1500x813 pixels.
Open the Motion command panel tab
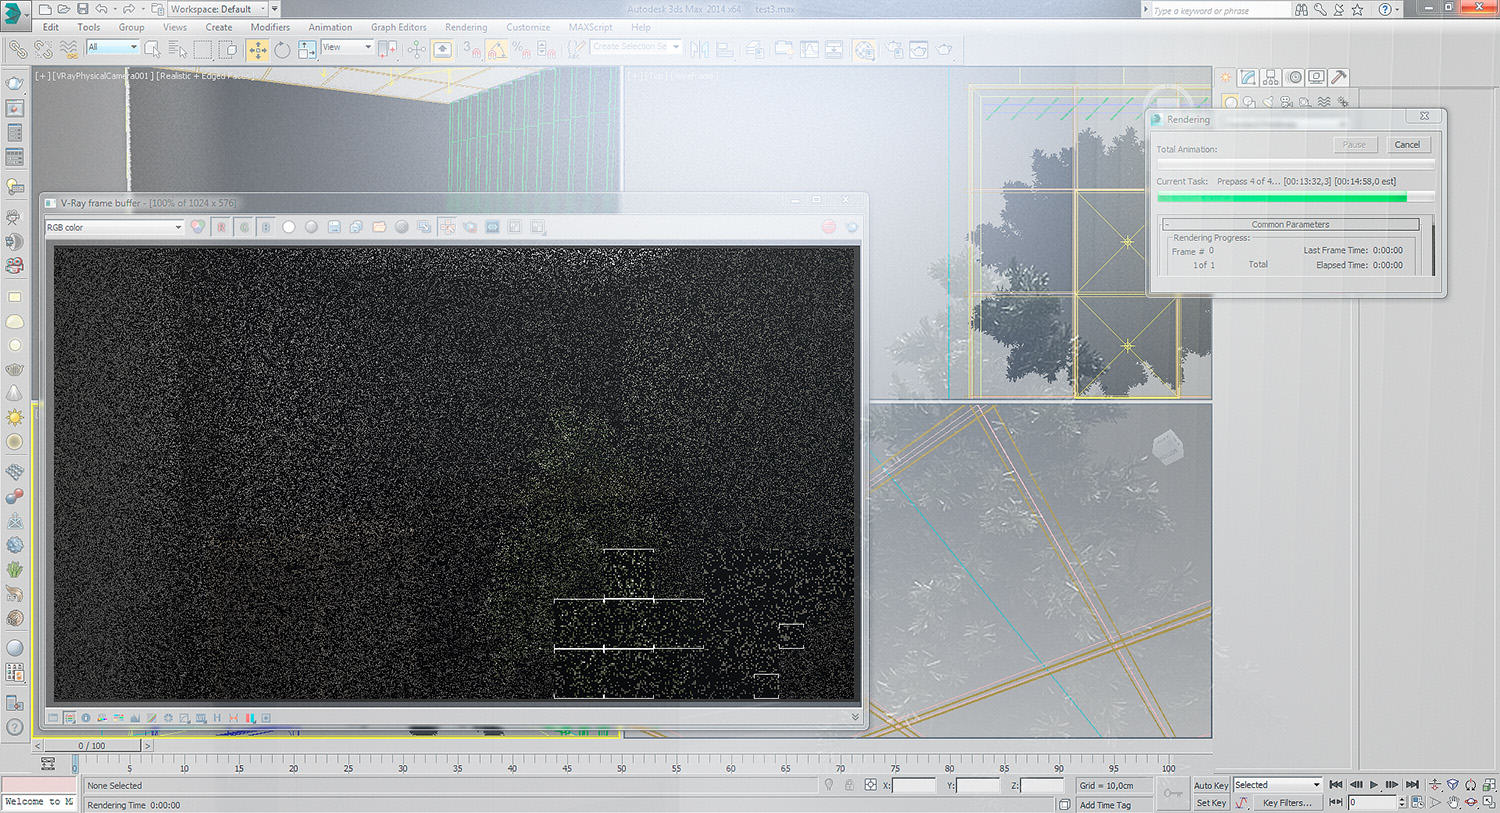click(1294, 77)
